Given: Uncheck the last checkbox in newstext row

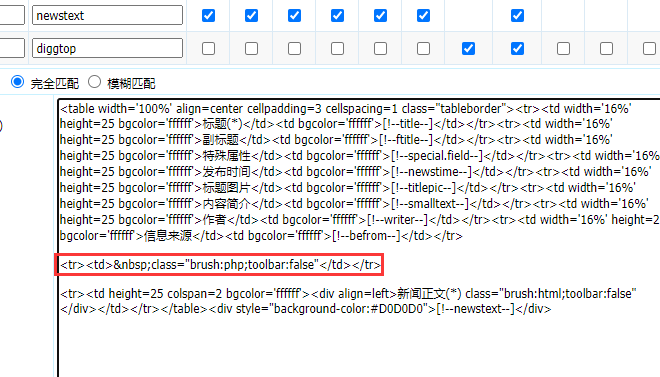Looking at the screenshot, I should pyautogui.click(x=517, y=16).
